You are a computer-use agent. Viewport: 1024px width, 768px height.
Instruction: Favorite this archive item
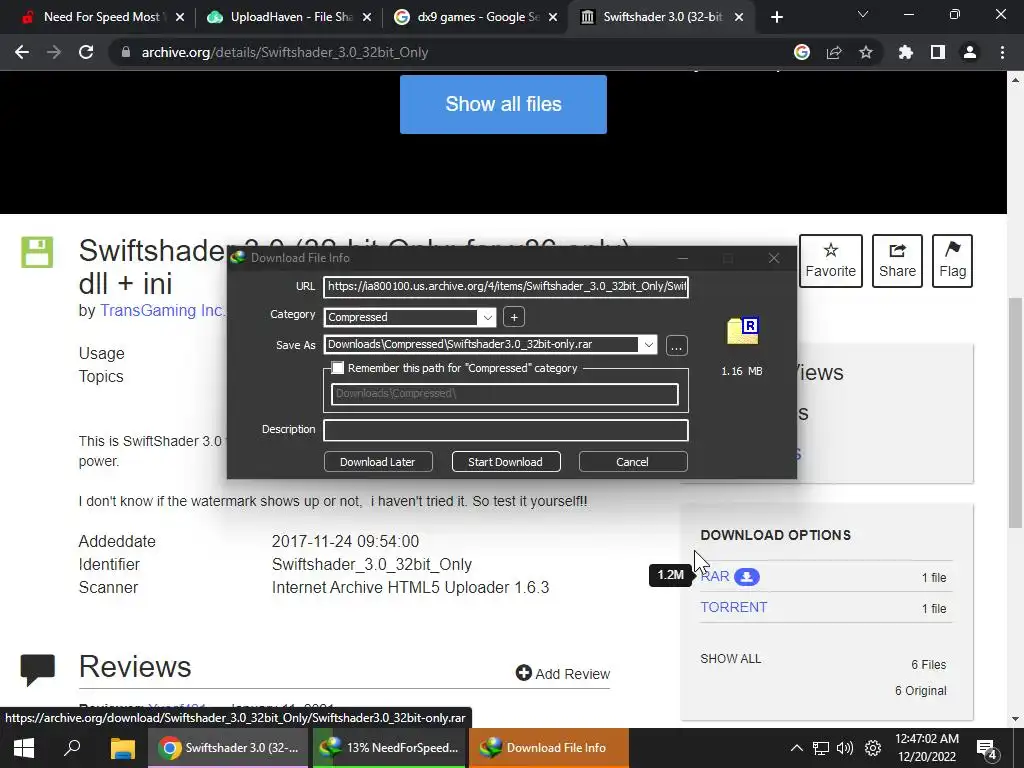[830, 261]
